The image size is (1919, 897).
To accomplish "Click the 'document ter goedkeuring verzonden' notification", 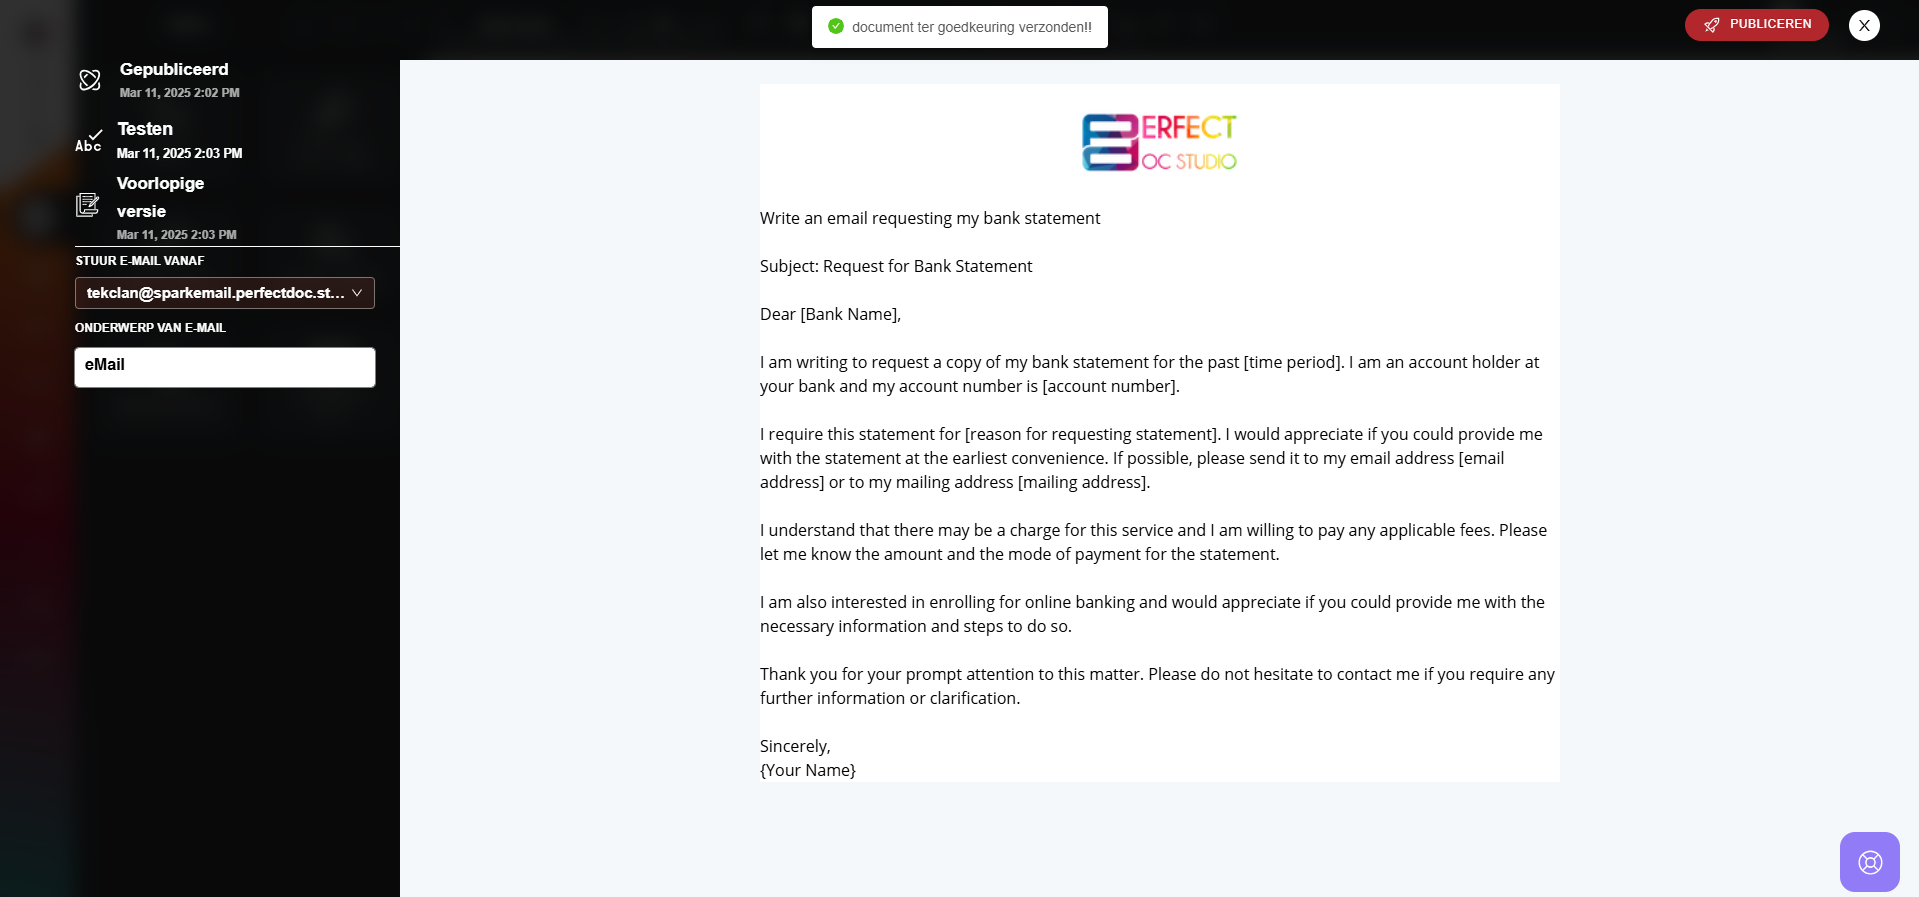I will pos(971,27).
